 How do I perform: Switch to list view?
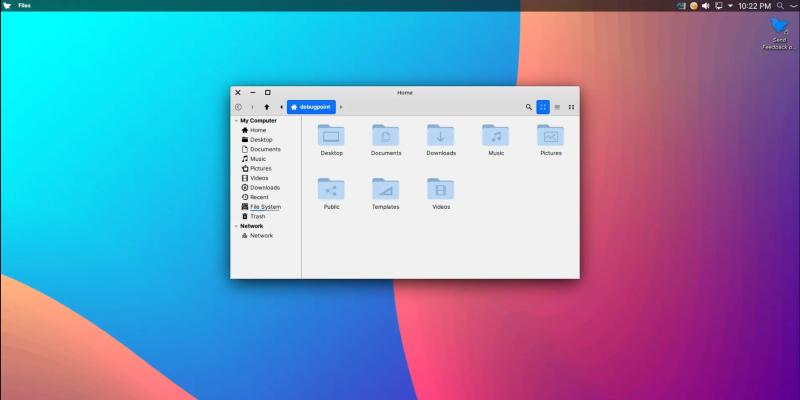[557, 107]
